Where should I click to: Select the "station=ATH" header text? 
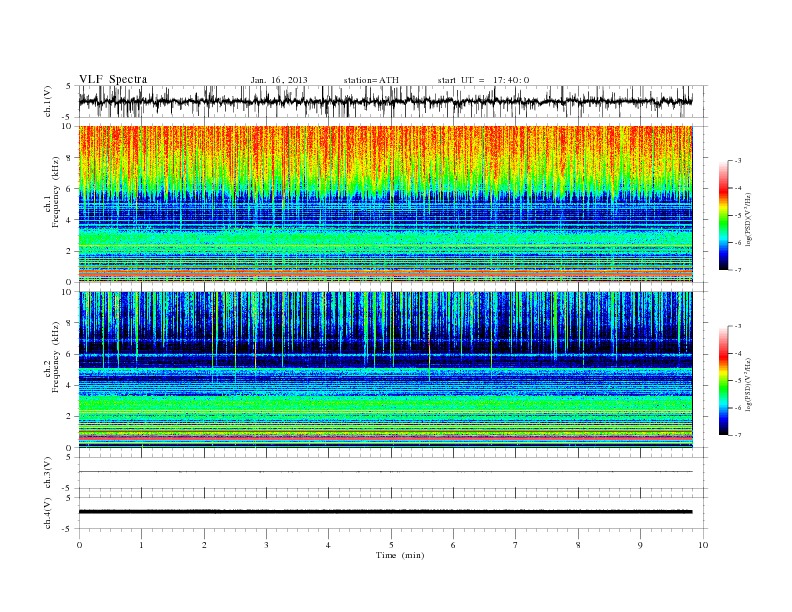[x=371, y=80]
